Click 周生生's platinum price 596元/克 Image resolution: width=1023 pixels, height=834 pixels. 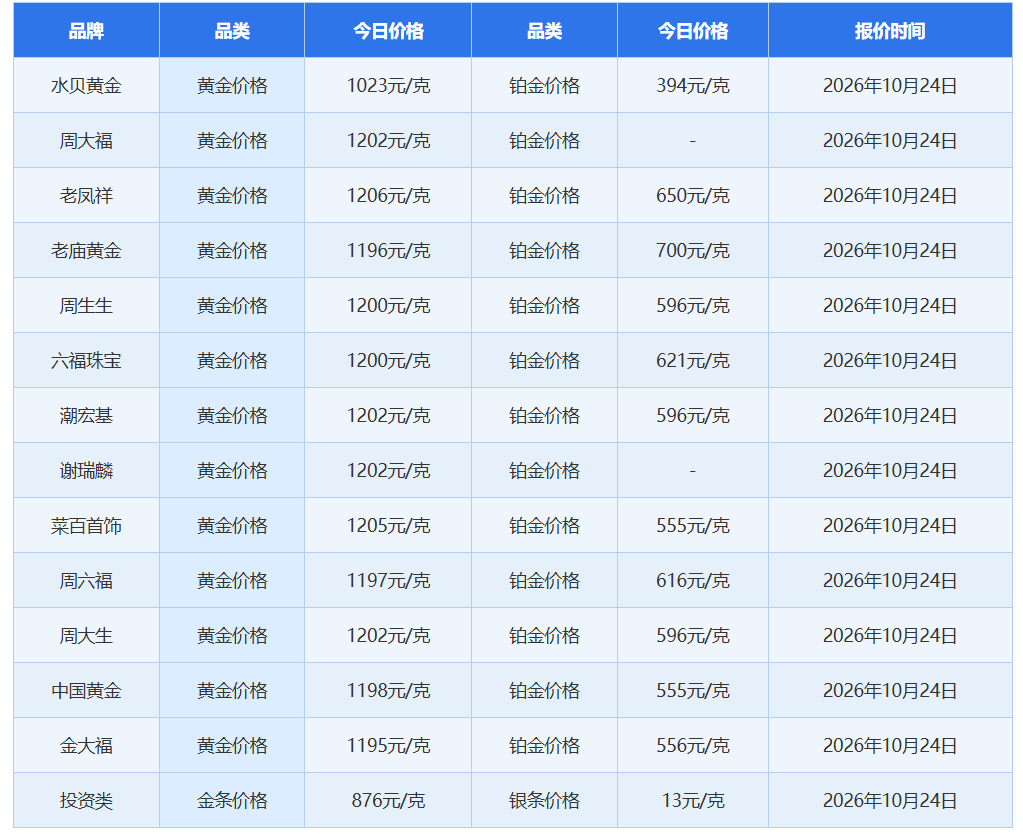pyautogui.click(x=693, y=305)
